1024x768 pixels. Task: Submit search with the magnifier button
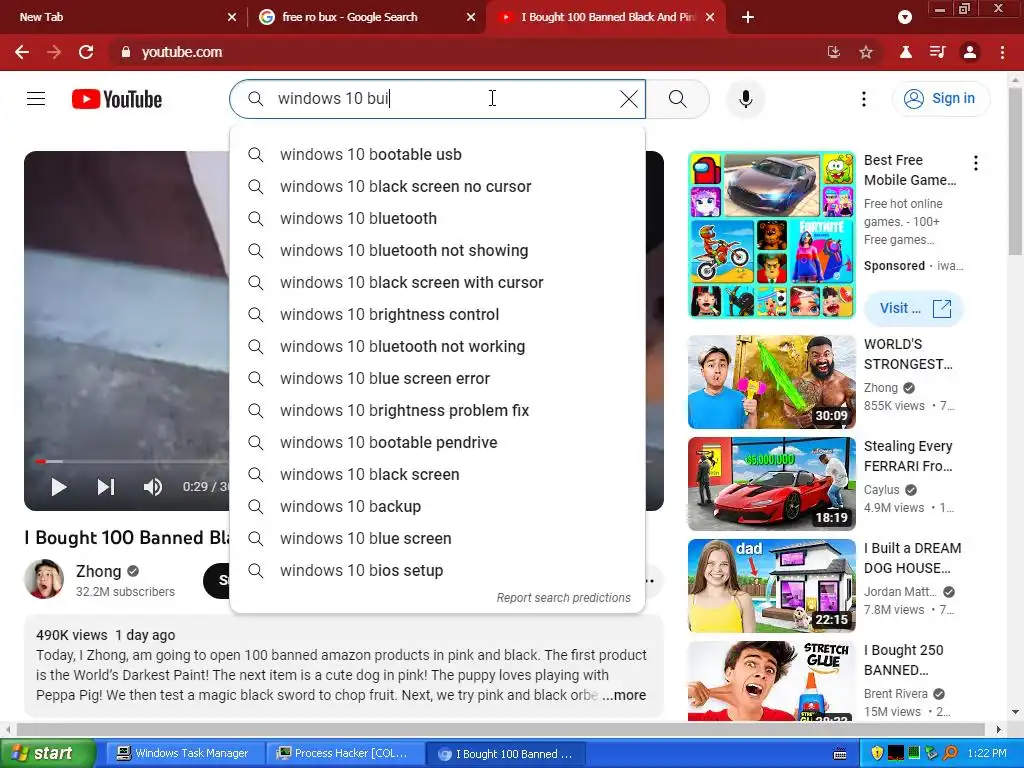pyautogui.click(x=678, y=99)
